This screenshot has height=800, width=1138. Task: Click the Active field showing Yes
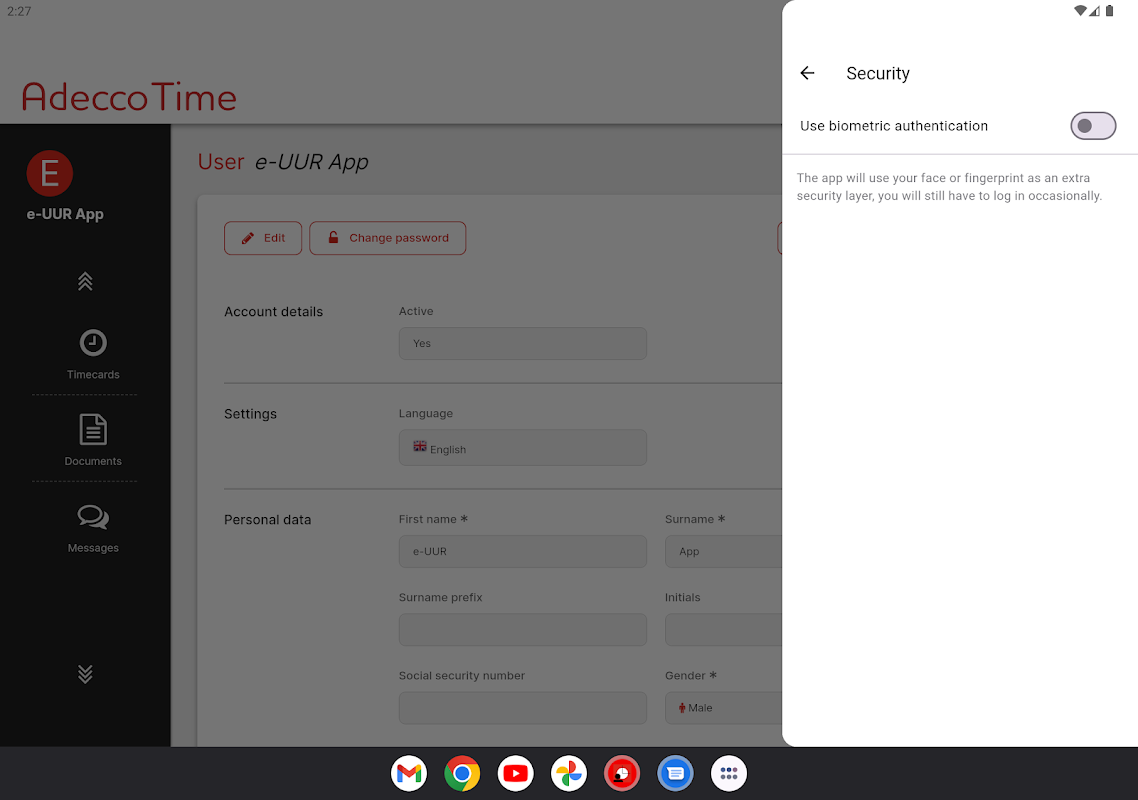[523, 343]
